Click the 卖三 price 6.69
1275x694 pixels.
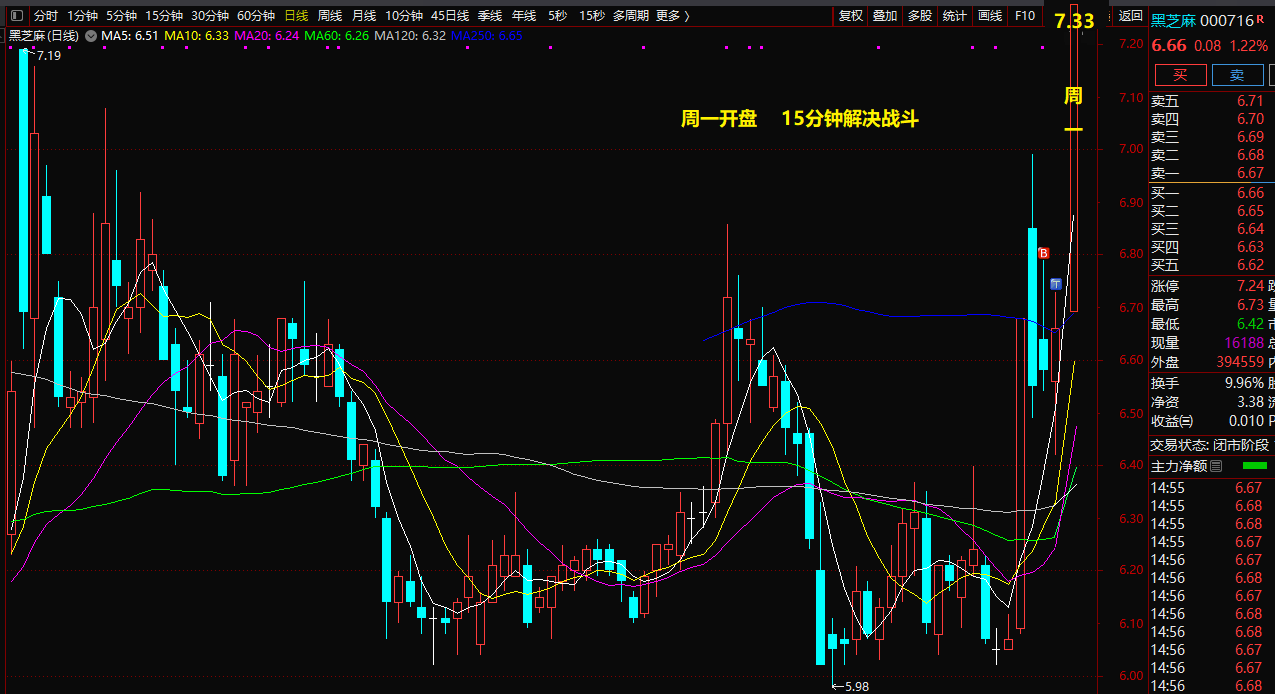(1250, 137)
